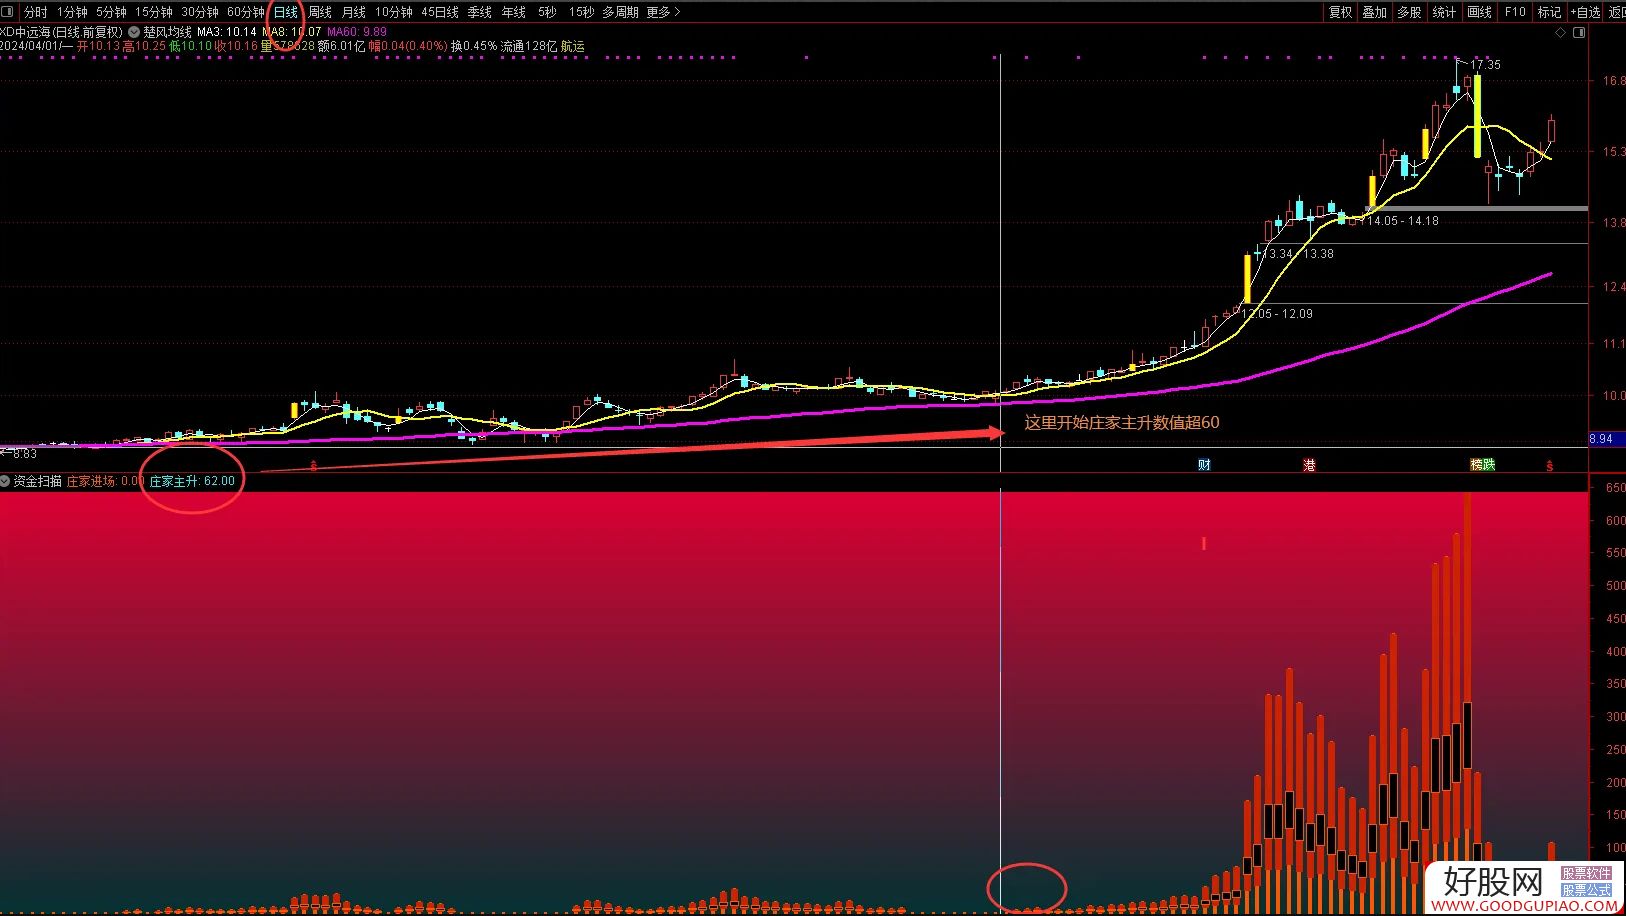Image resolution: width=1626 pixels, height=916 pixels.
Task: Switch to 月线 monthly chart
Action: (354, 12)
